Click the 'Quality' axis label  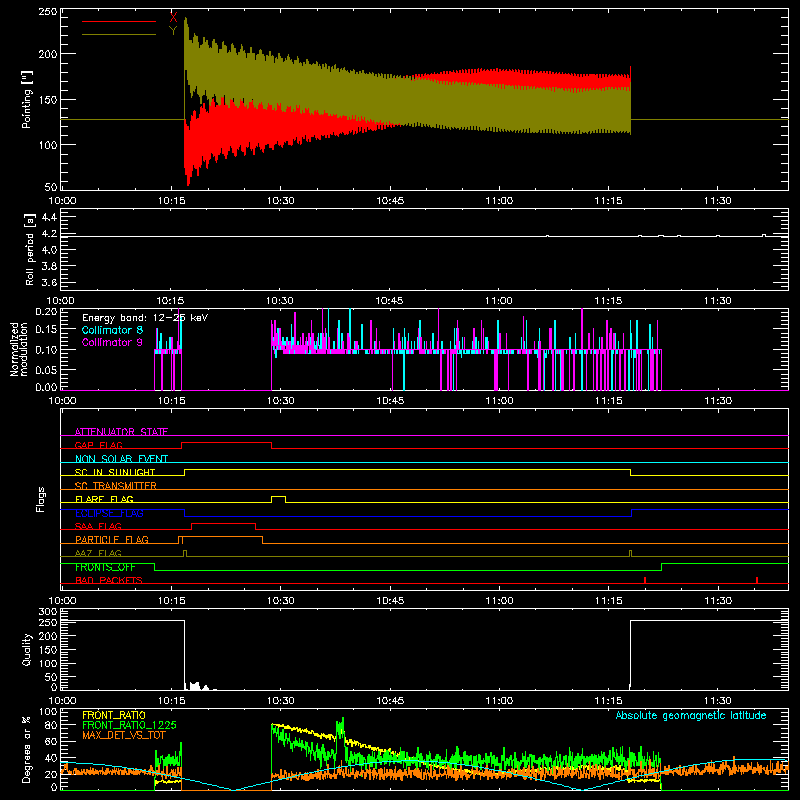[27, 649]
